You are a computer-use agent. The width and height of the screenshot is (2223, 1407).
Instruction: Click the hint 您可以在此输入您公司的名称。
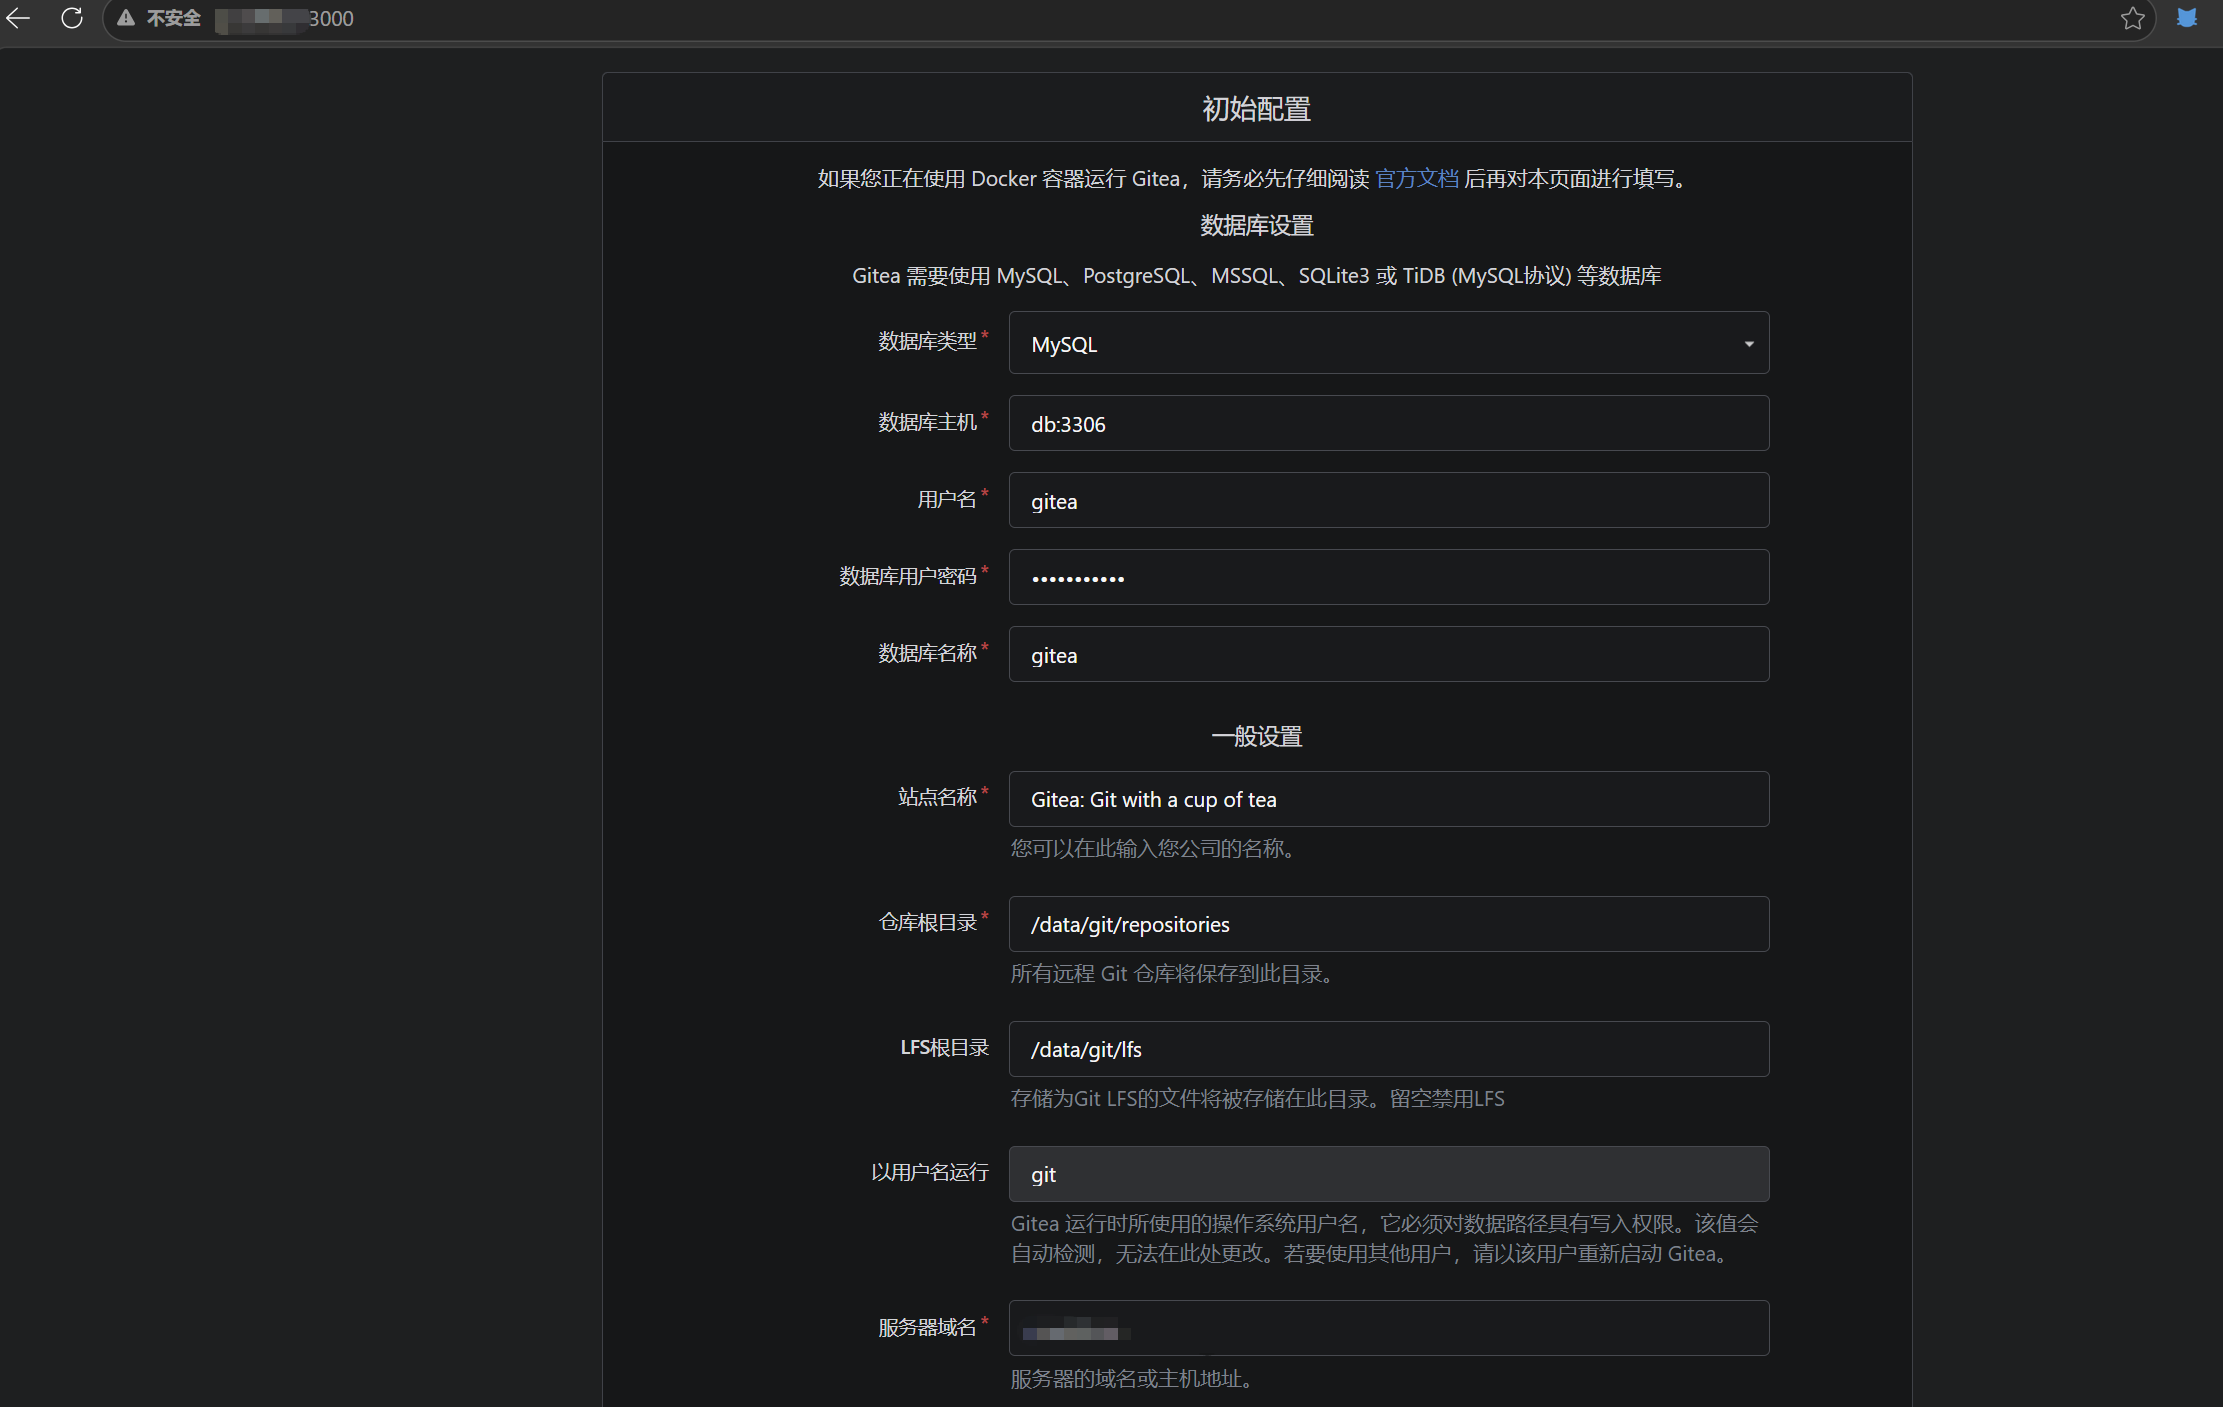coord(1153,849)
